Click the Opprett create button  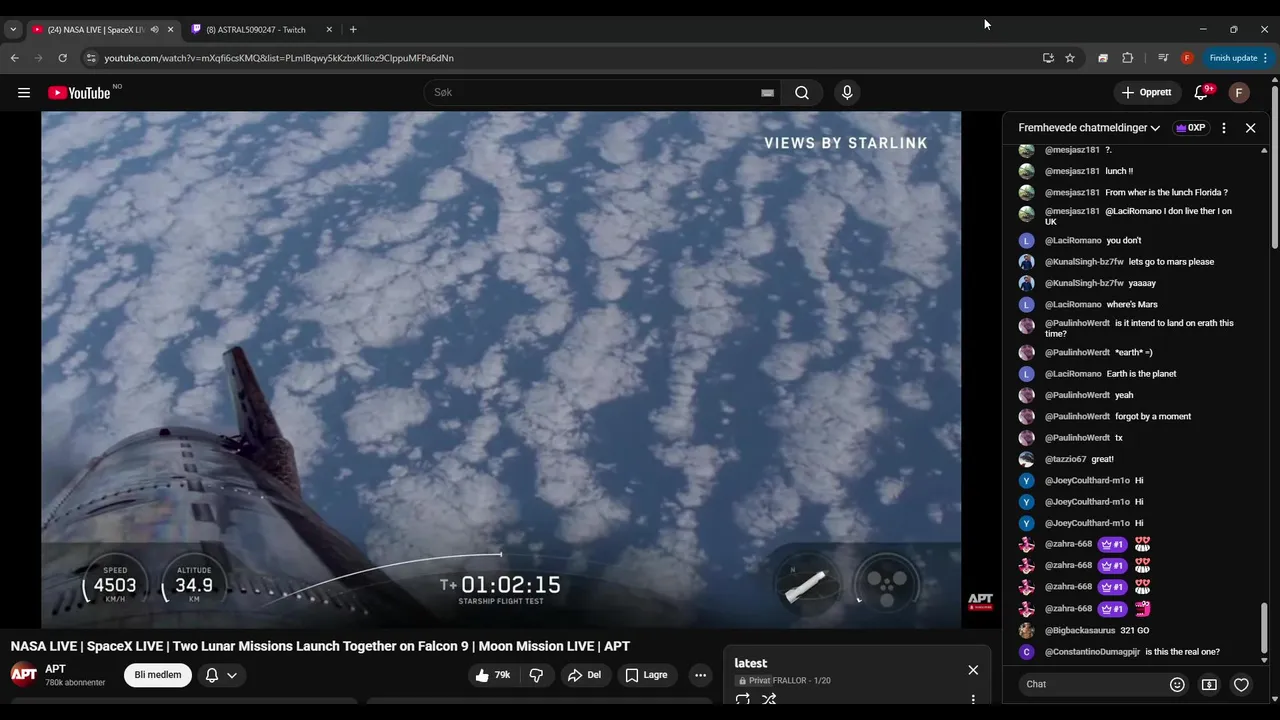(x=1147, y=93)
